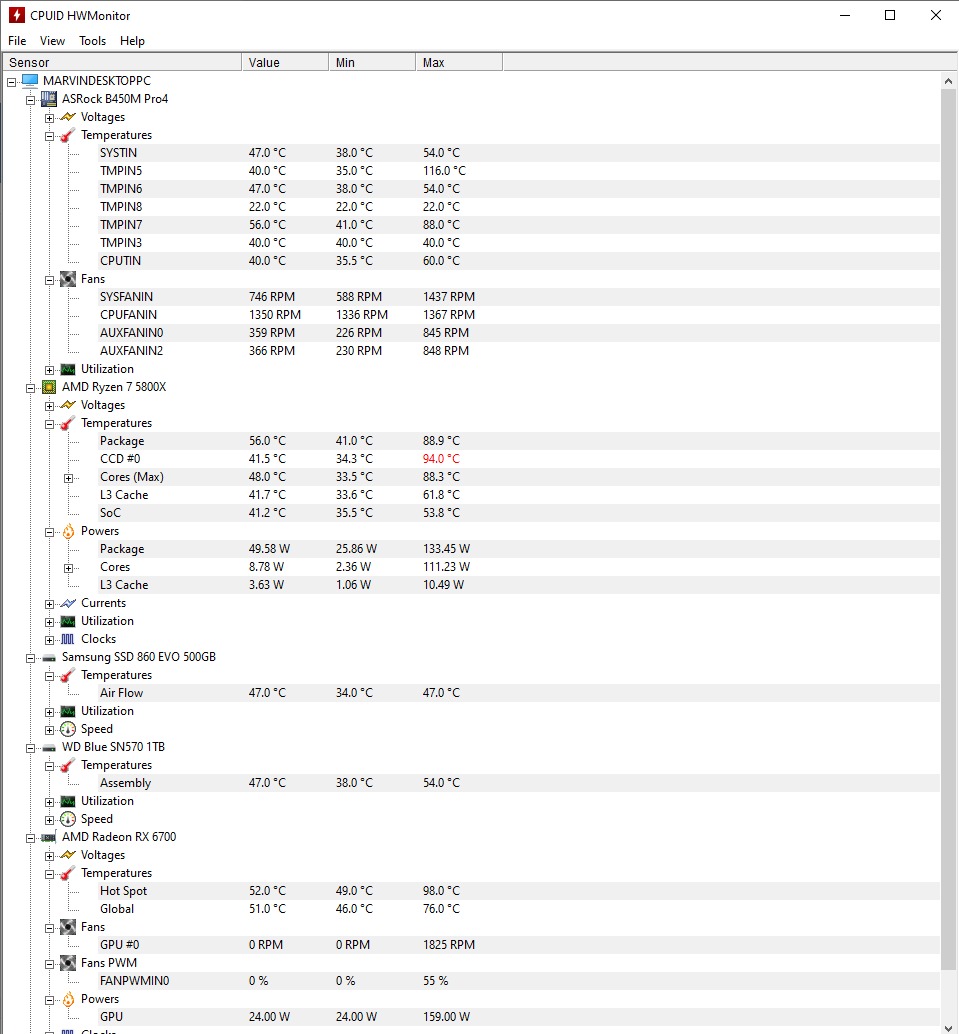Click the Min column header
This screenshot has height=1034, width=959.
[372, 63]
